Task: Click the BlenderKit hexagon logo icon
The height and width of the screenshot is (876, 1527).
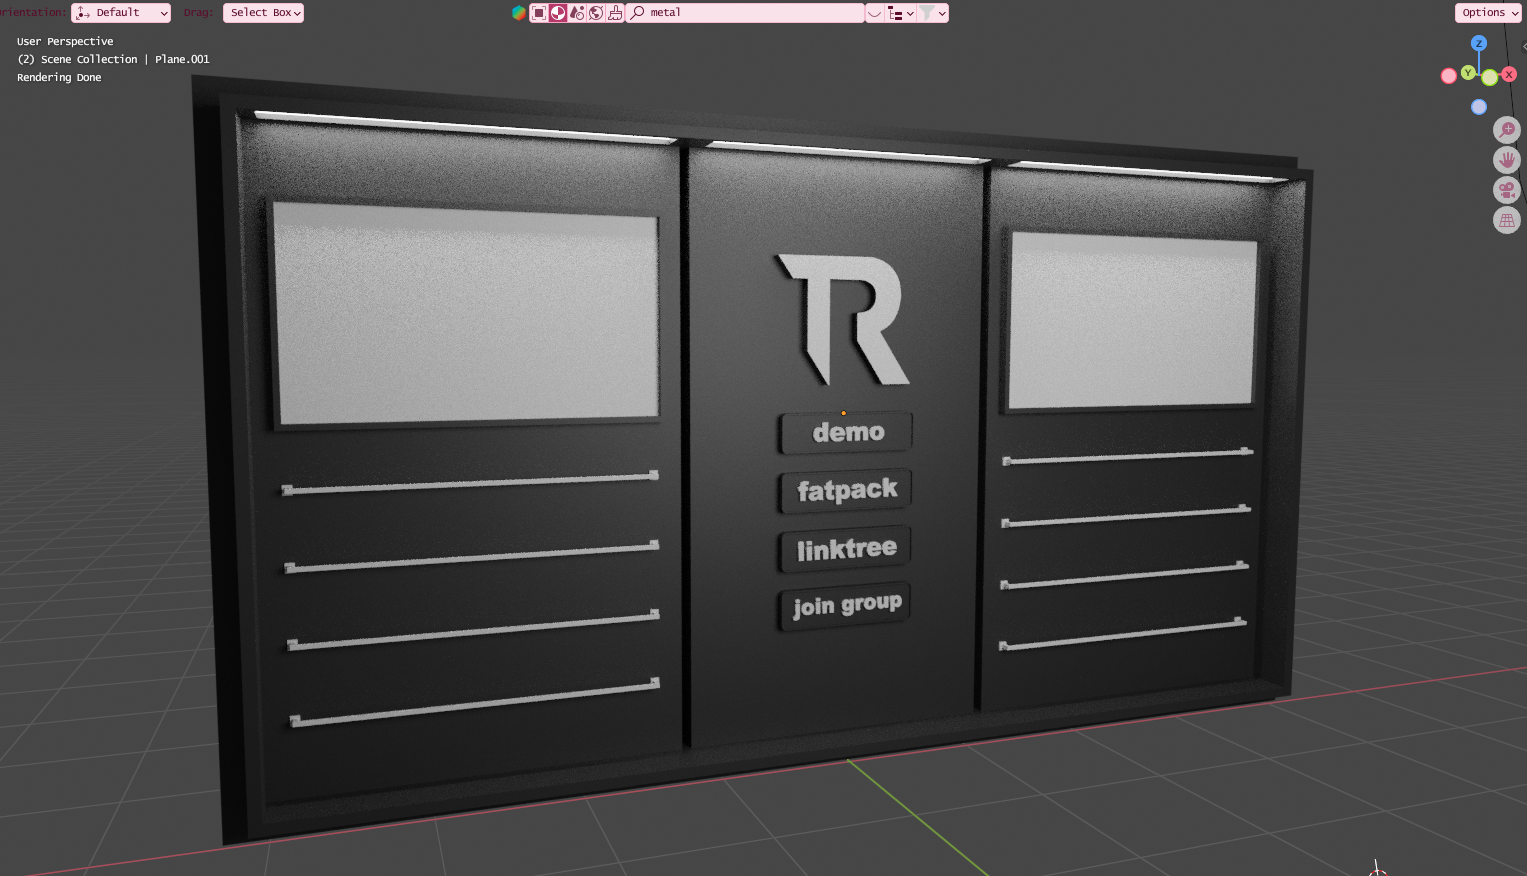Action: point(518,13)
